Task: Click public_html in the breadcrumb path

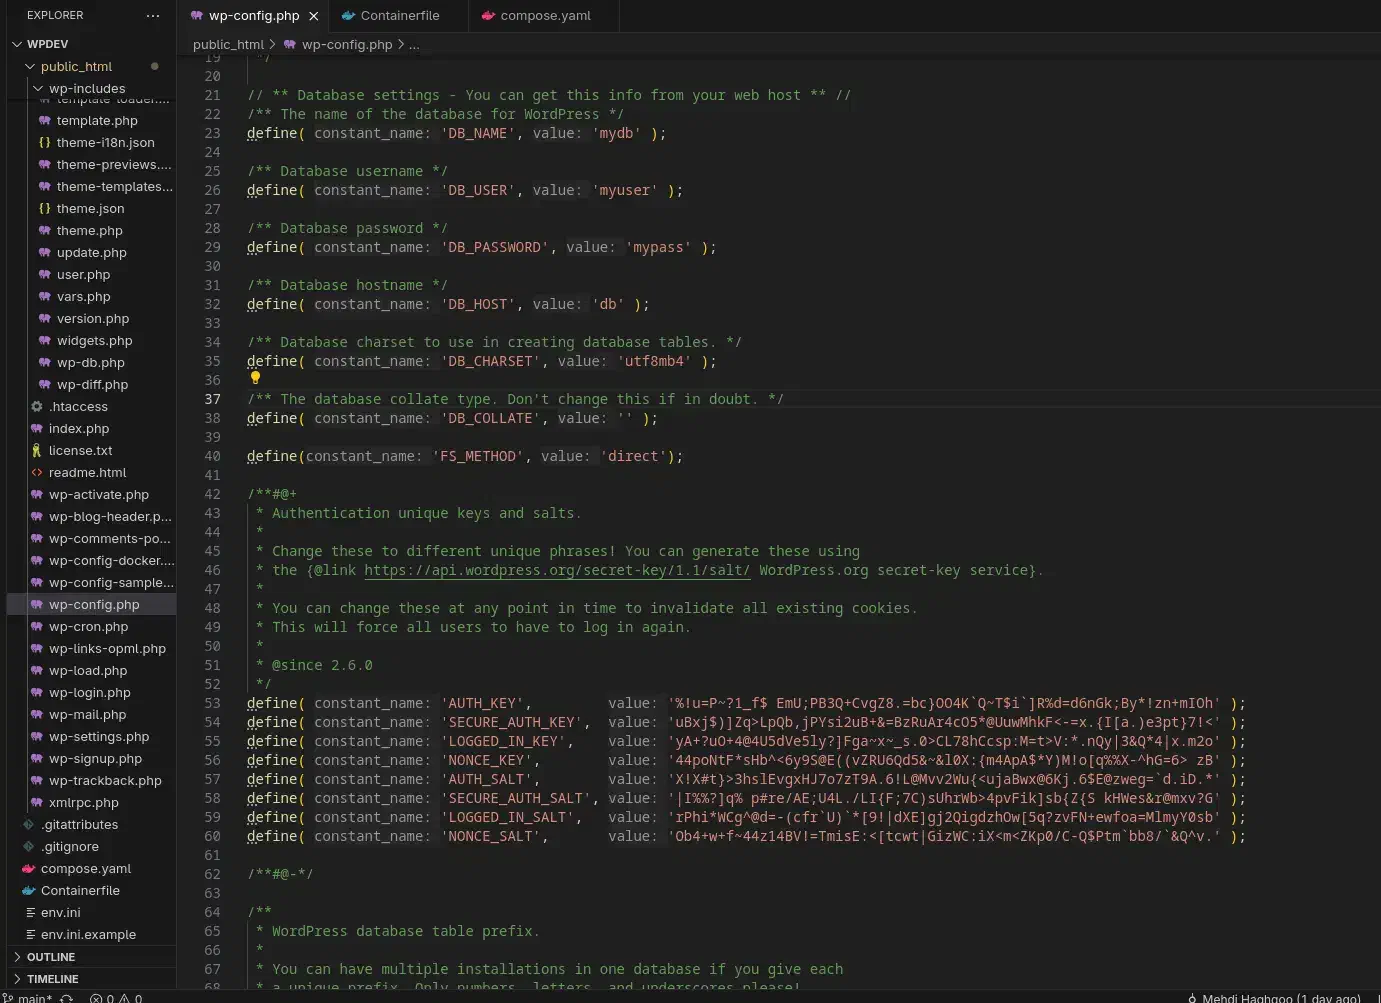Action: click(x=228, y=45)
